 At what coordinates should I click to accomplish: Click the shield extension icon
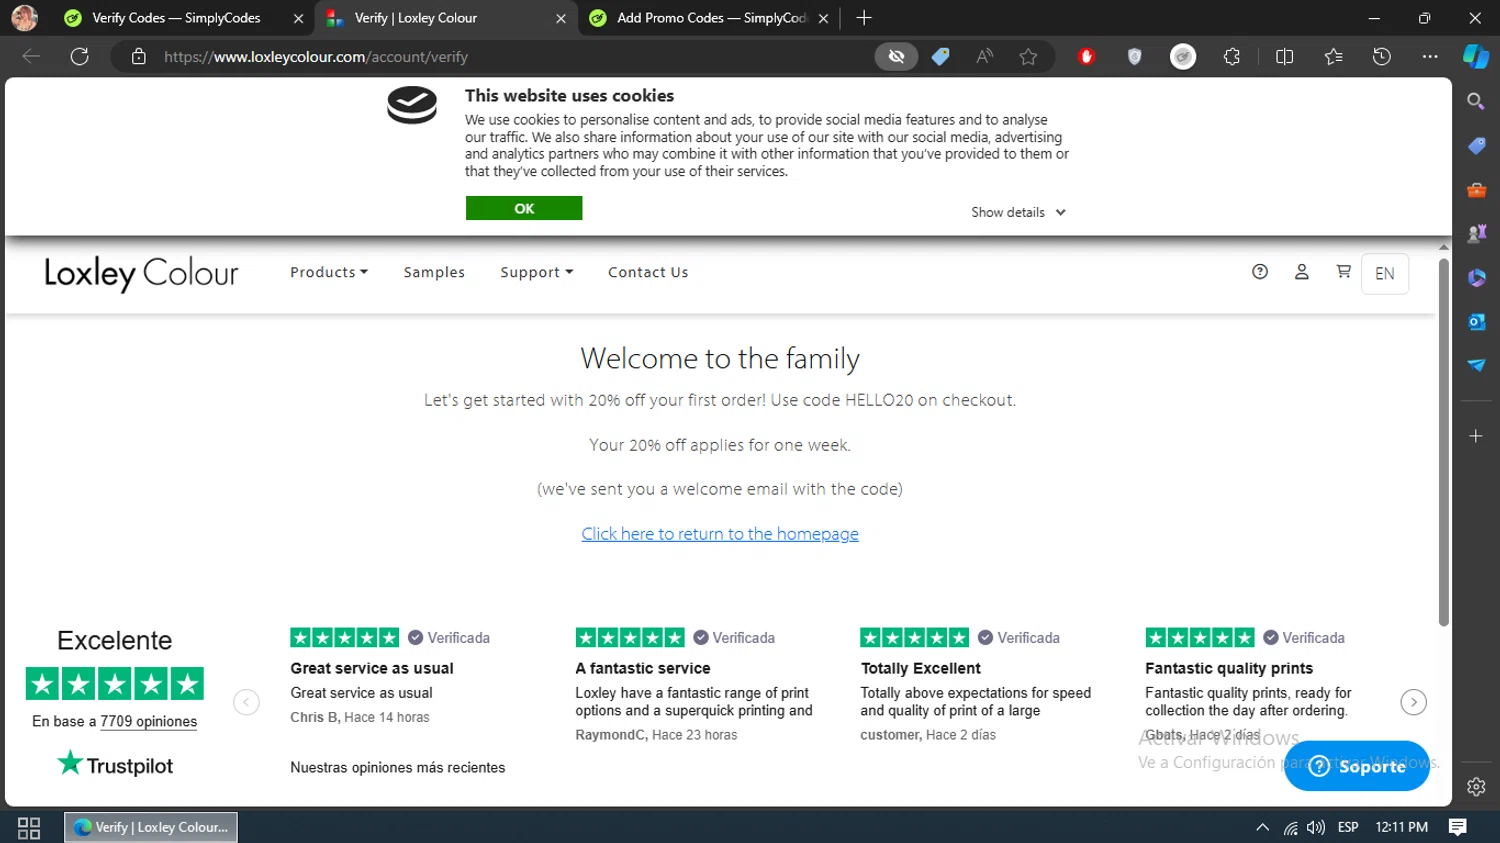tap(1134, 57)
